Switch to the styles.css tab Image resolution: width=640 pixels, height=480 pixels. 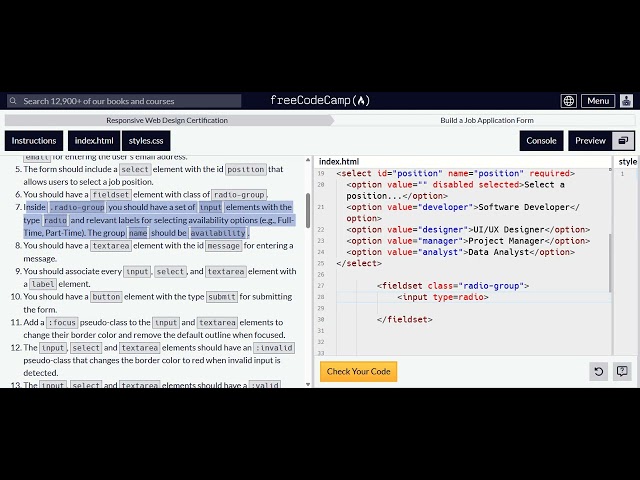pyautogui.click(x=146, y=141)
